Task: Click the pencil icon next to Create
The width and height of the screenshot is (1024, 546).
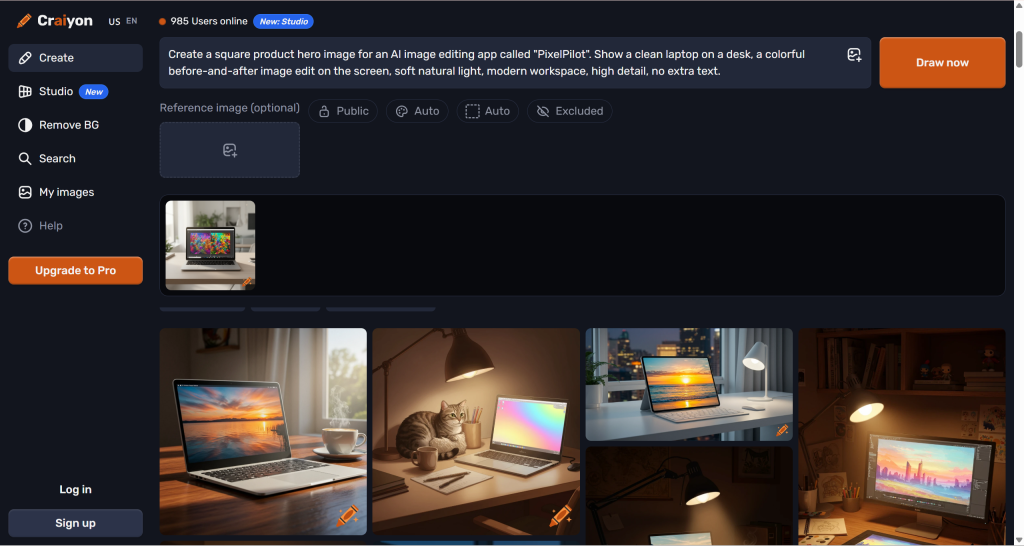Action: point(25,58)
